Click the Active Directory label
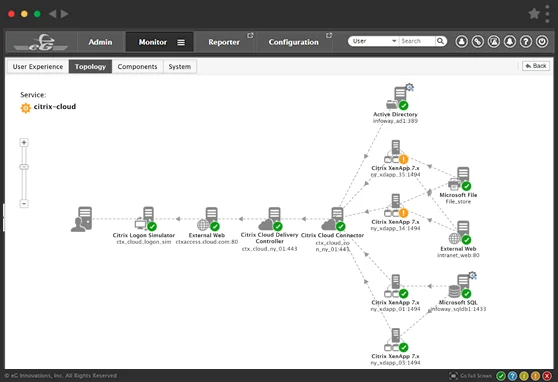 (x=395, y=114)
